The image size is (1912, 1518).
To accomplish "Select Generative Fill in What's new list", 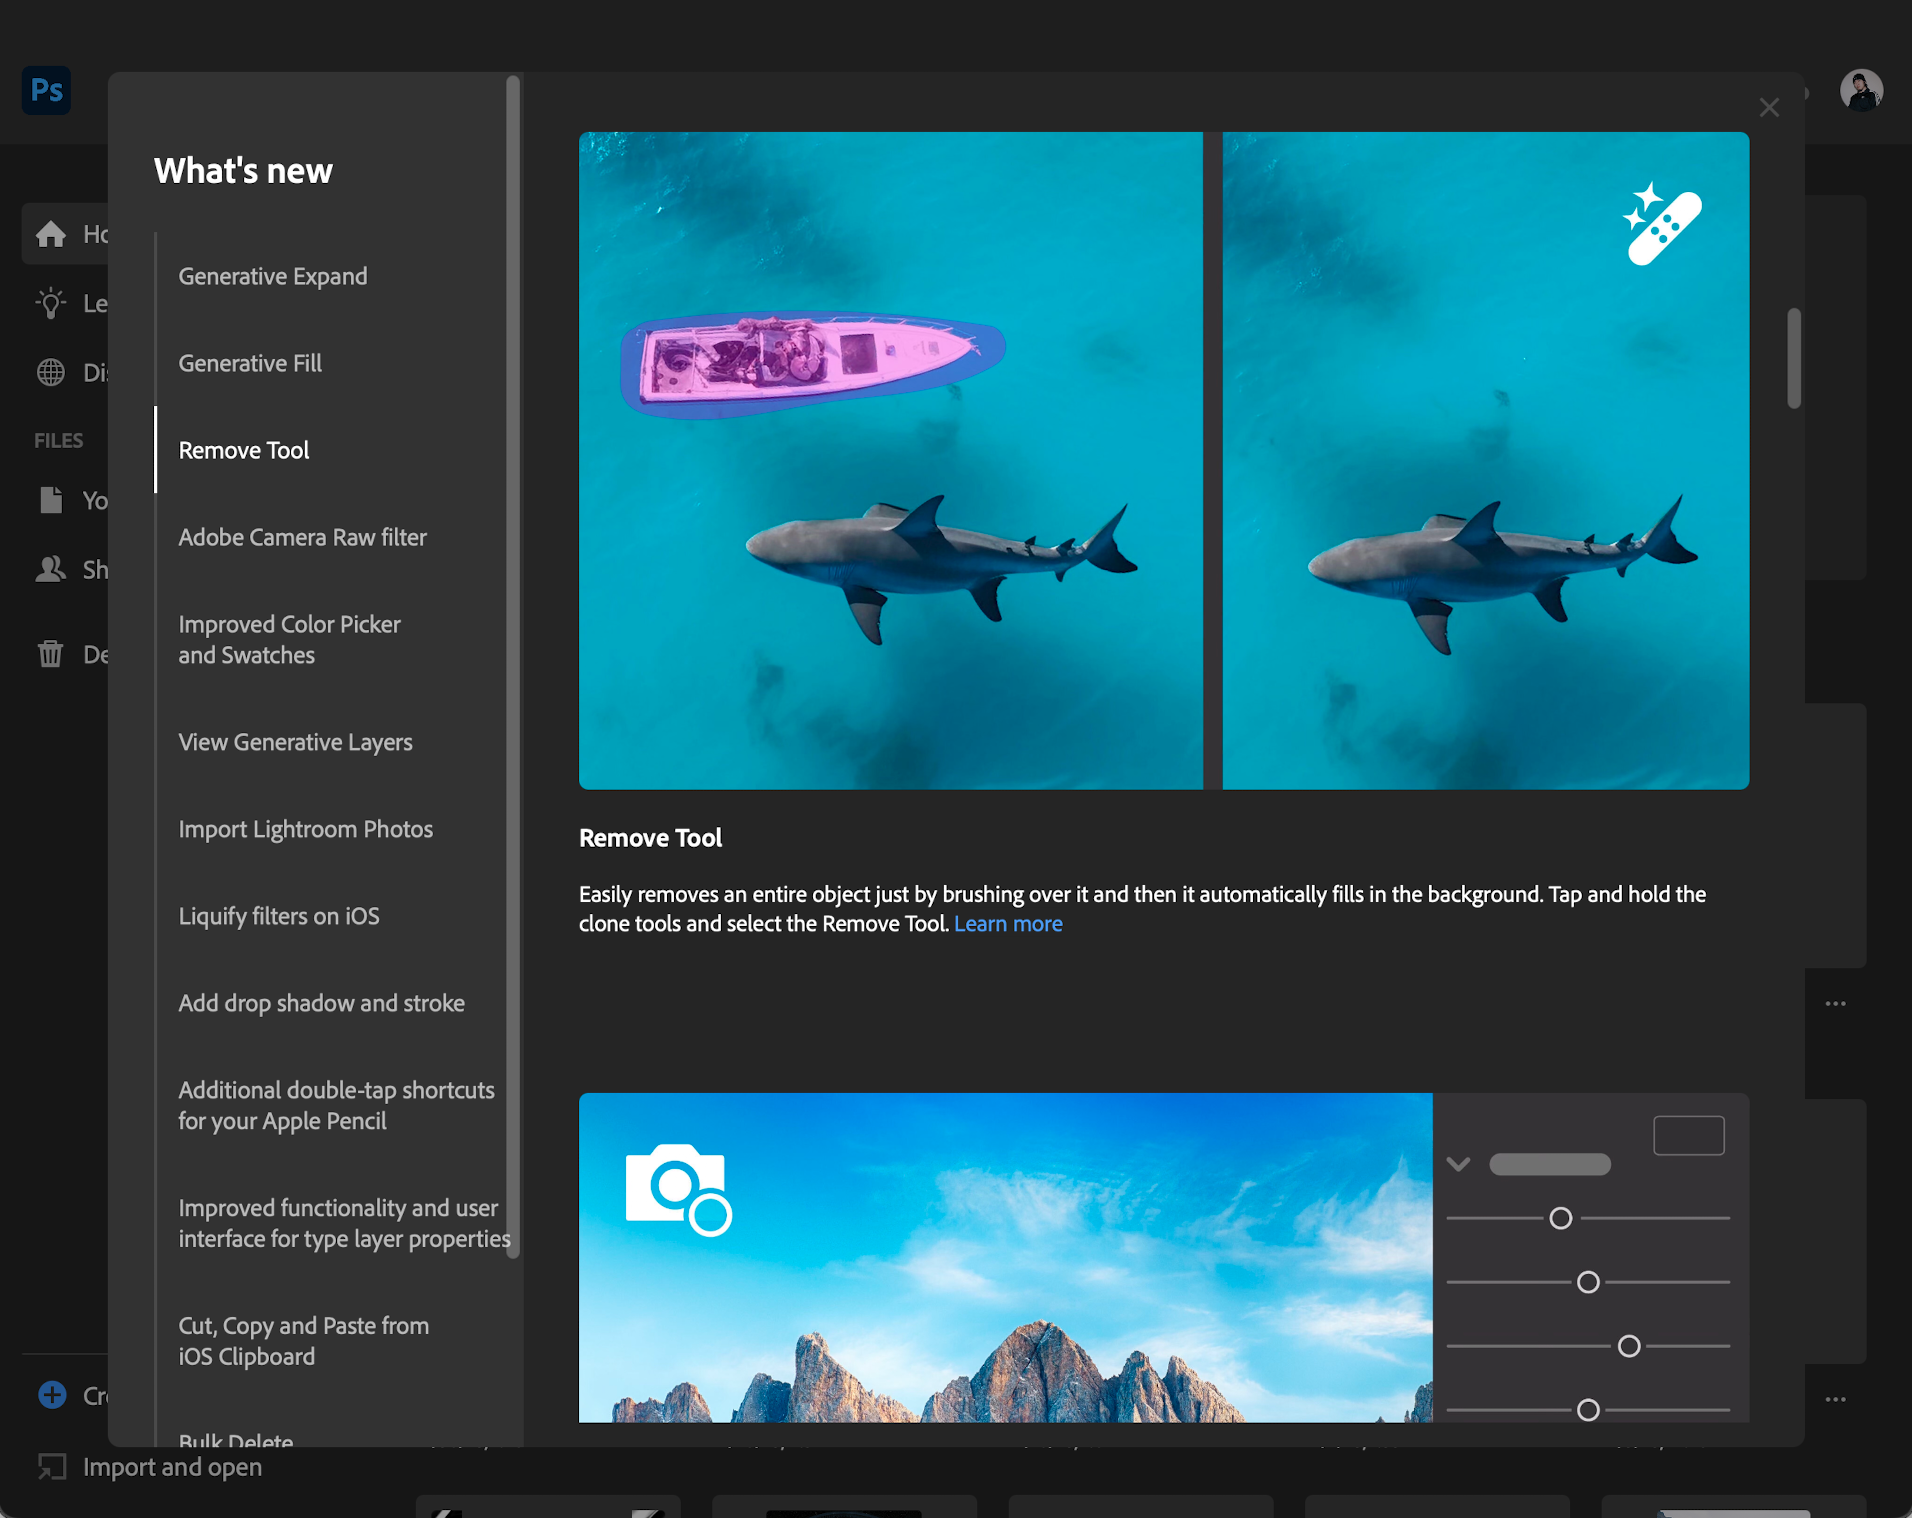I will [x=250, y=363].
